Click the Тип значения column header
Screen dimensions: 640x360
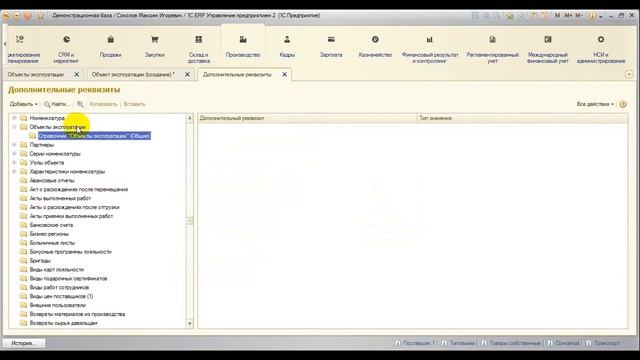[x=522, y=118]
